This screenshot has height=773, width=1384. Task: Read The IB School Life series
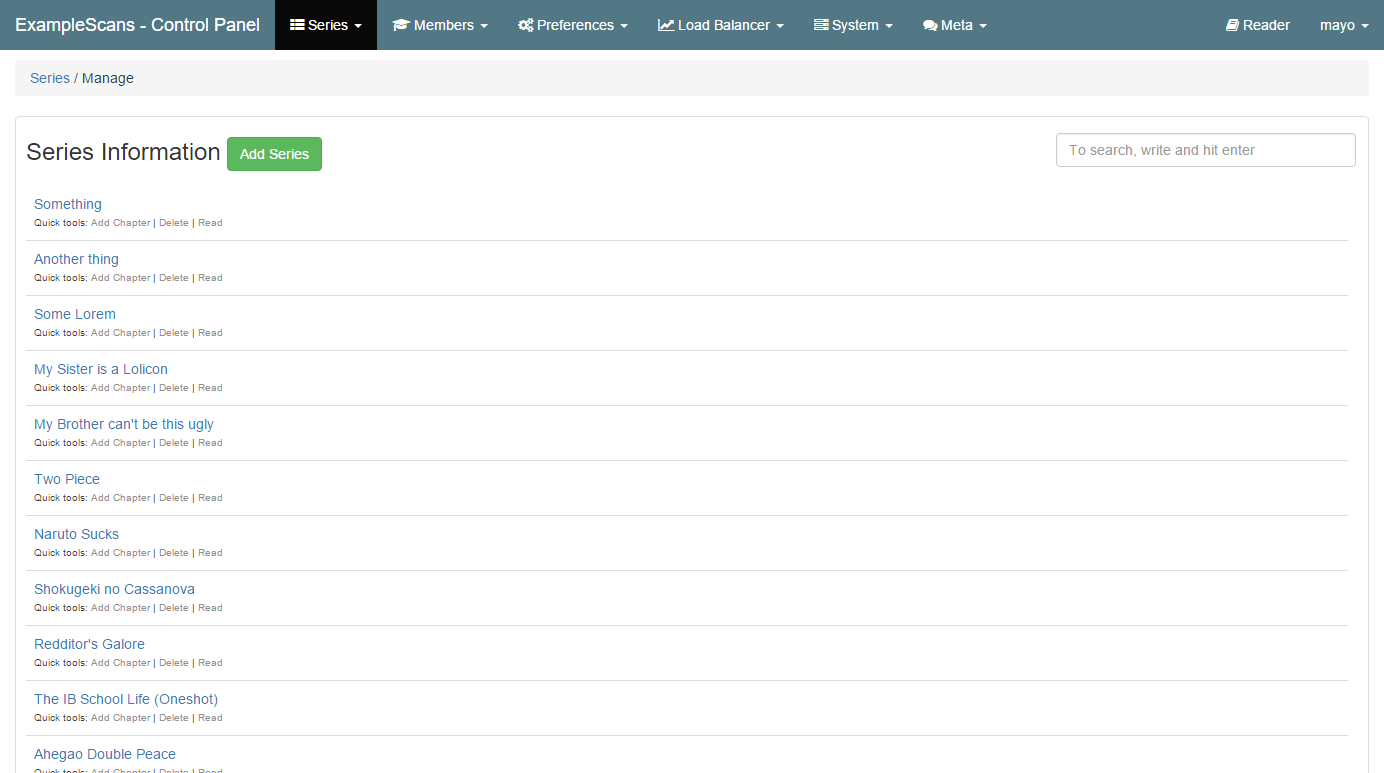point(210,718)
